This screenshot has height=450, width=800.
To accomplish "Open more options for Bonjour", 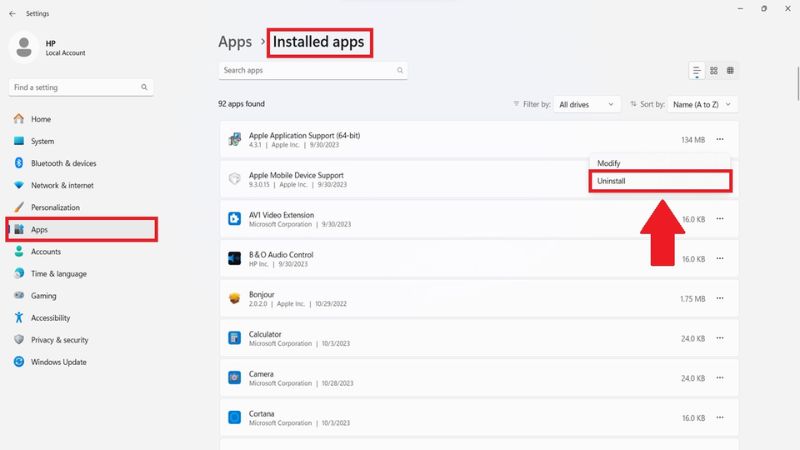I will [x=719, y=299].
